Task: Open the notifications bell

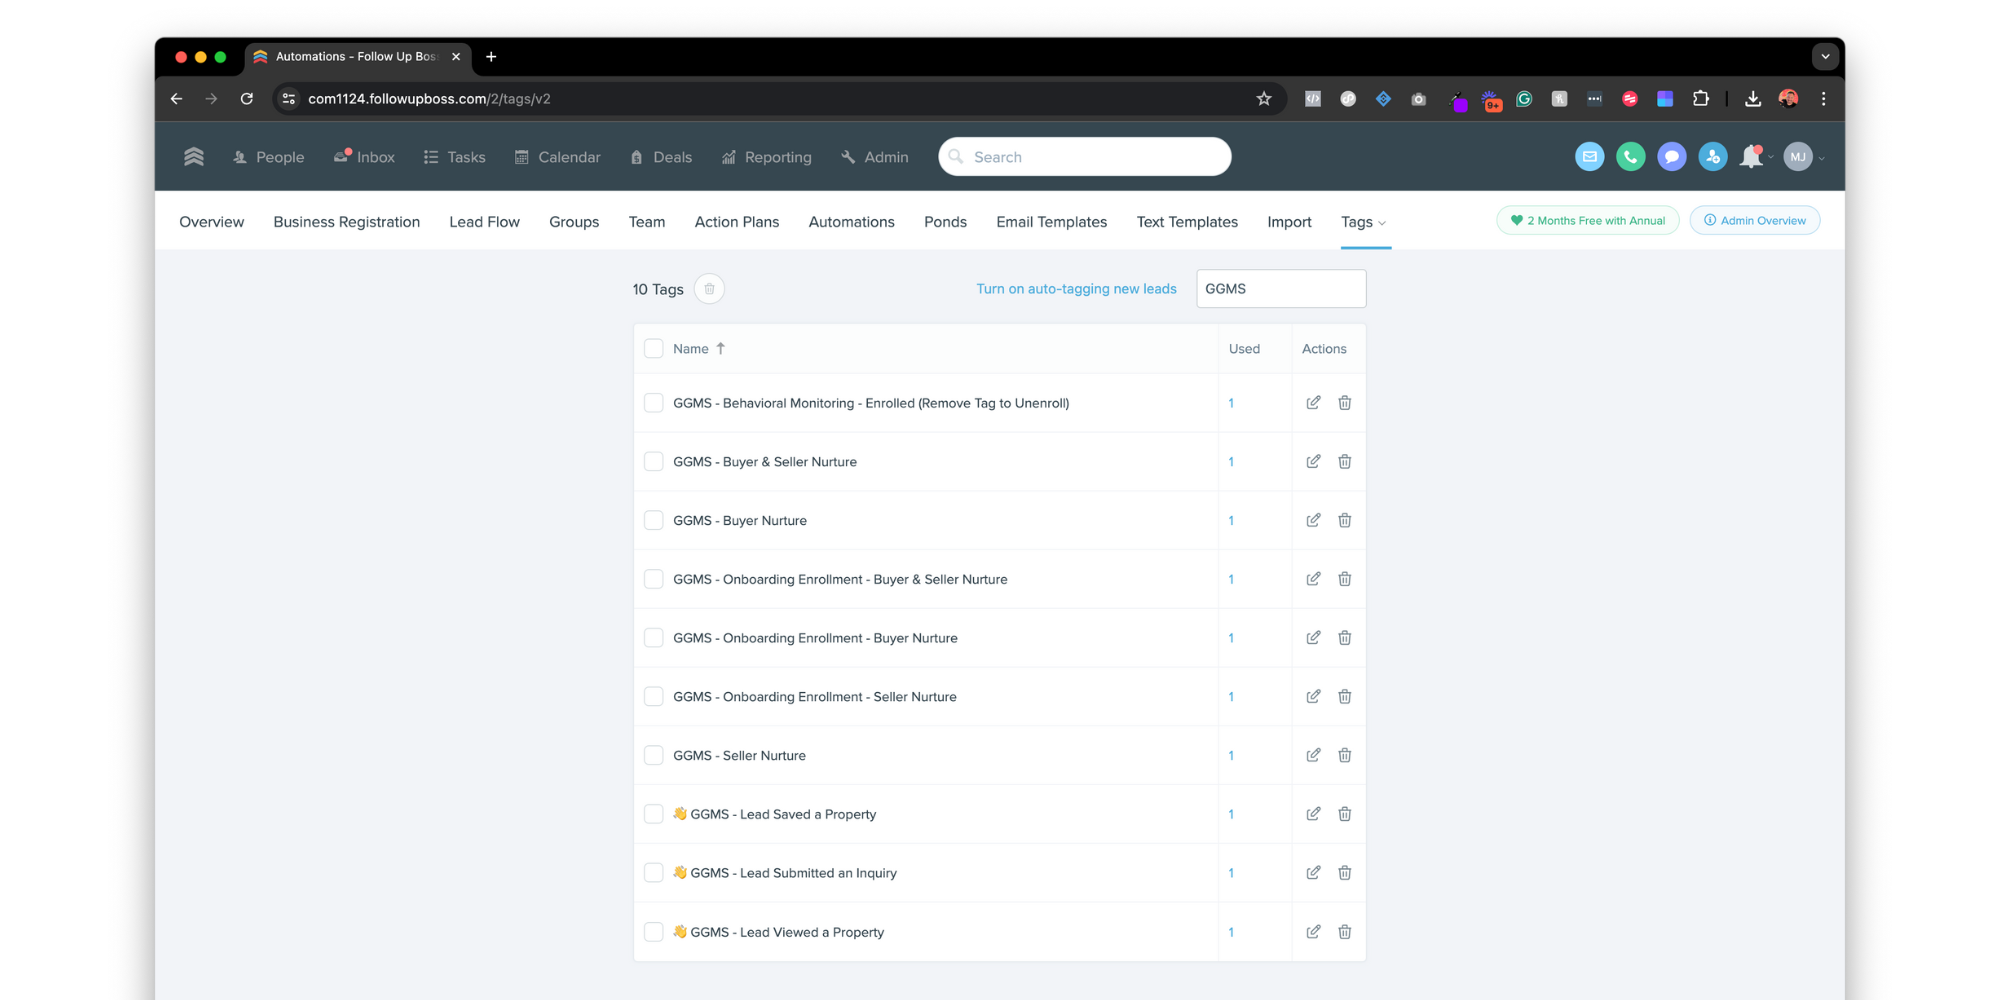Action: point(1751,157)
